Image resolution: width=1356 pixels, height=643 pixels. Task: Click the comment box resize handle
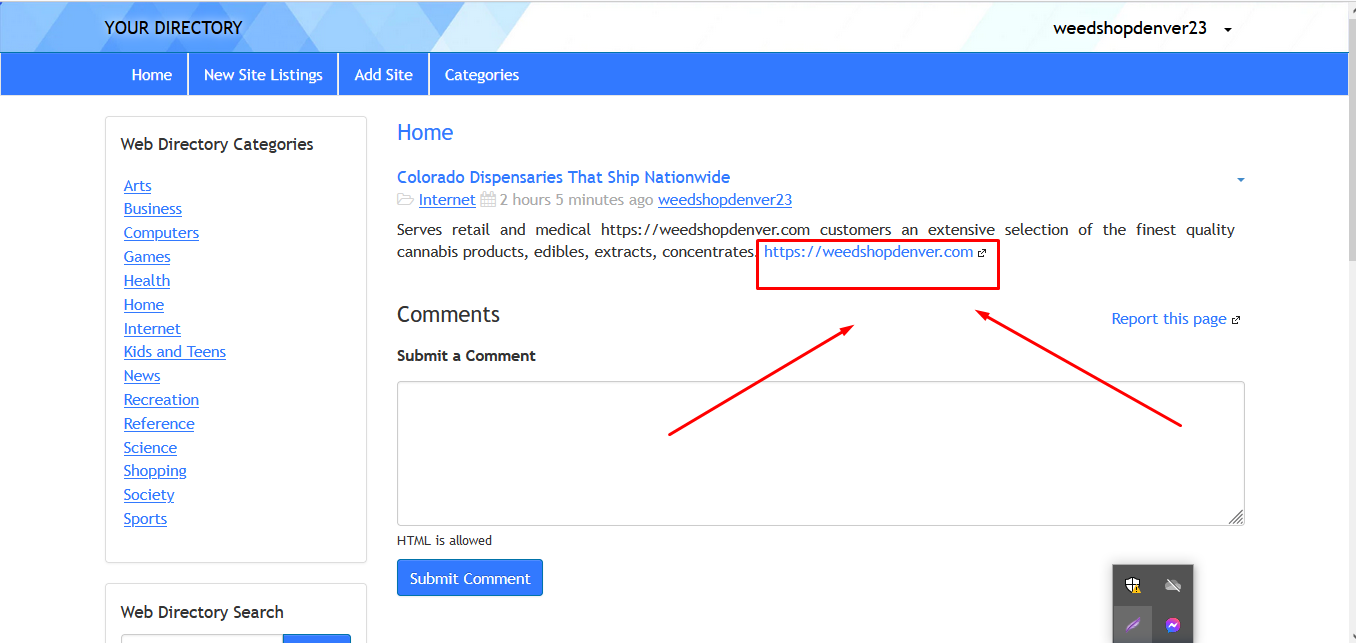point(1236,517)
